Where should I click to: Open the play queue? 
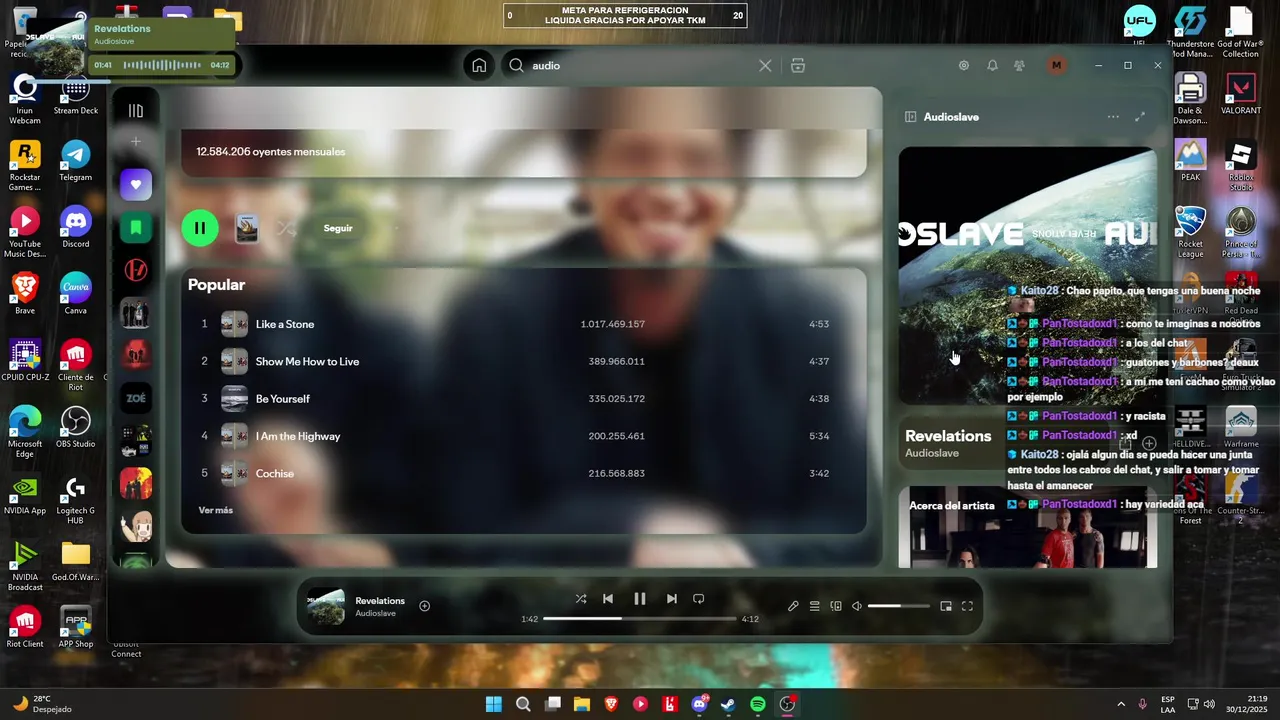(x=815, y=606)
